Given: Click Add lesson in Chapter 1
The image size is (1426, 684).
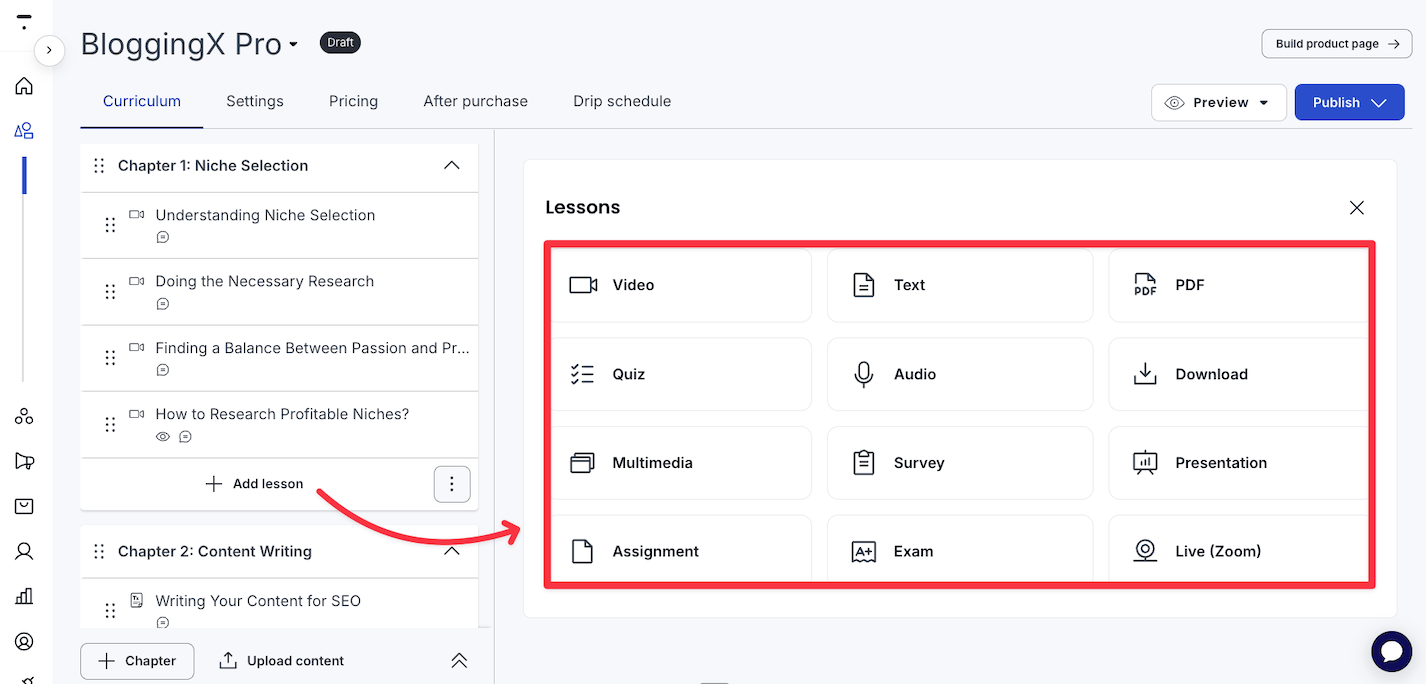Looking at the screenshot, I should tap(254, 484).
